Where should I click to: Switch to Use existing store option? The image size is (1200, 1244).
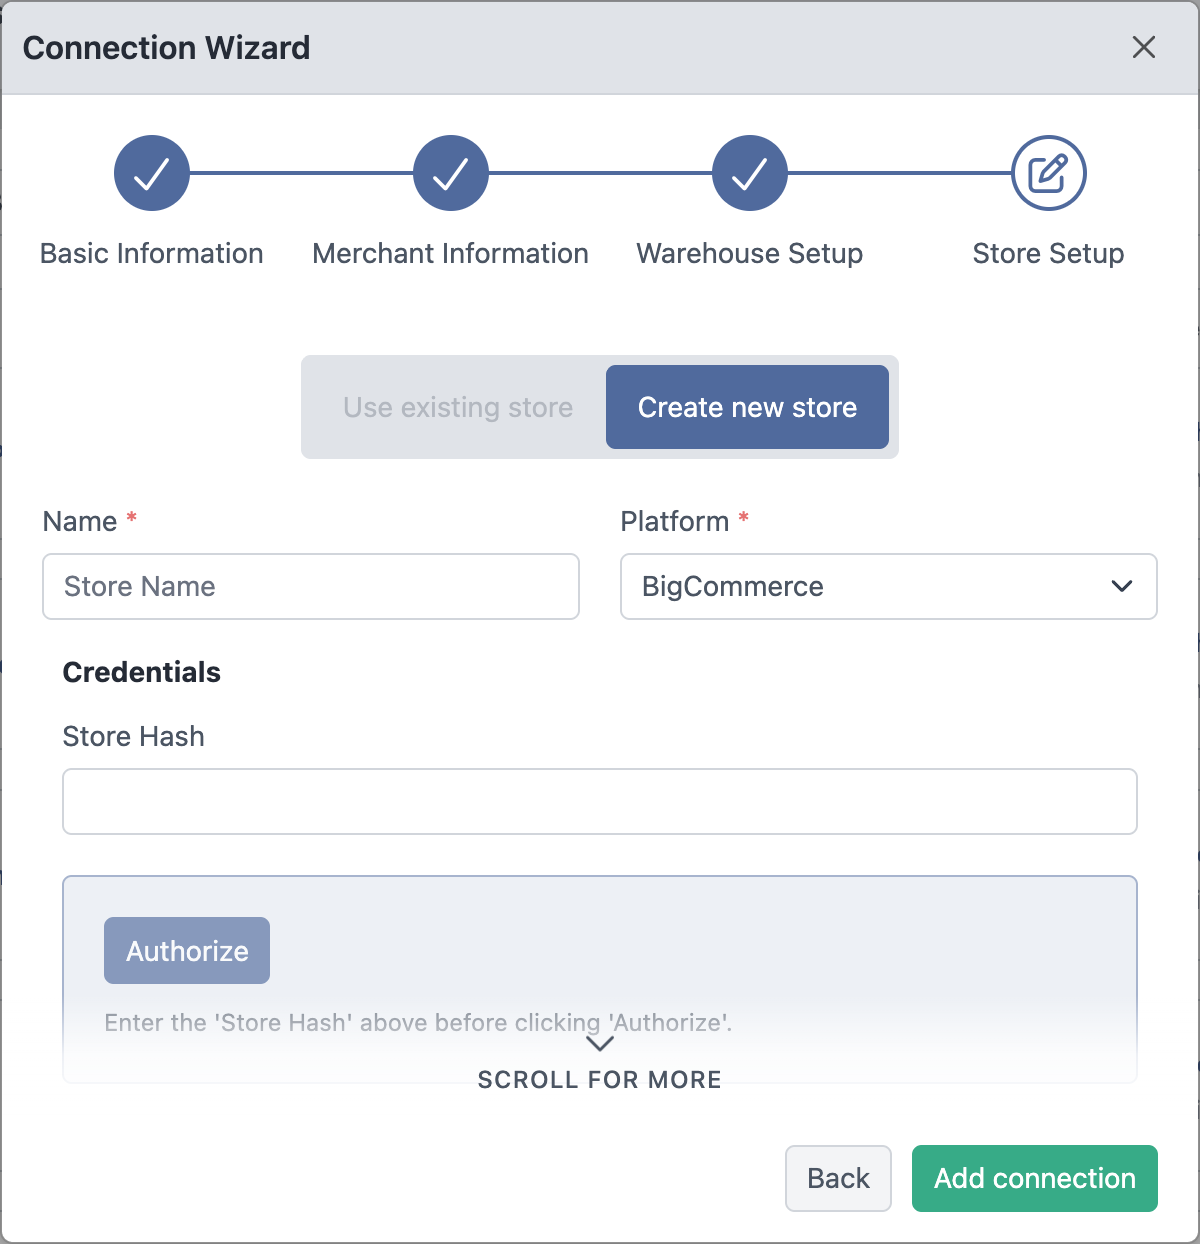click(458, 407)
